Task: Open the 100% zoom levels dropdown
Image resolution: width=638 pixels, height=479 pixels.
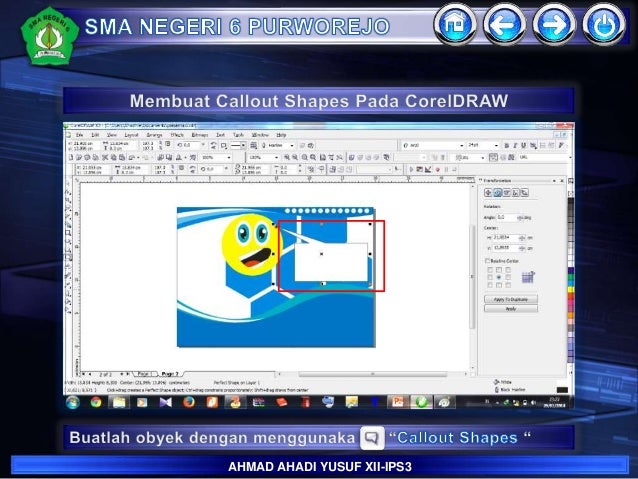Action: [x=229, y=157]
